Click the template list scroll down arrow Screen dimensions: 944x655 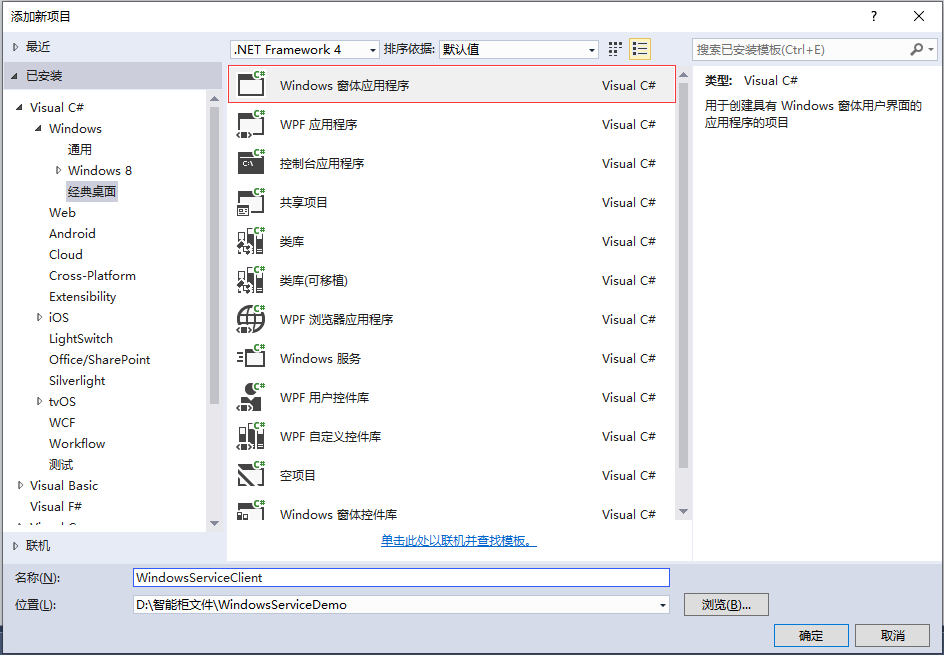(683, 512)
